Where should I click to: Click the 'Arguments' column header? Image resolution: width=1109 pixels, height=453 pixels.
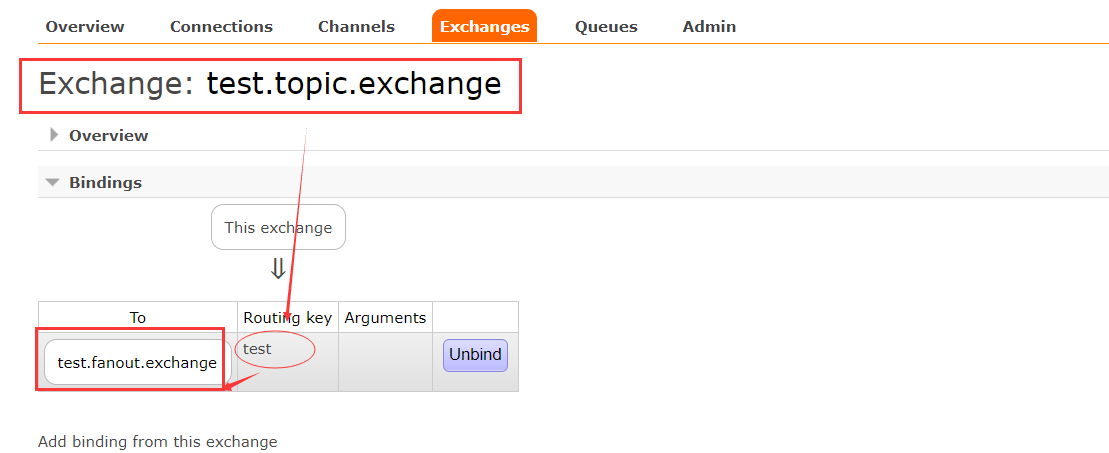[385, 318]
